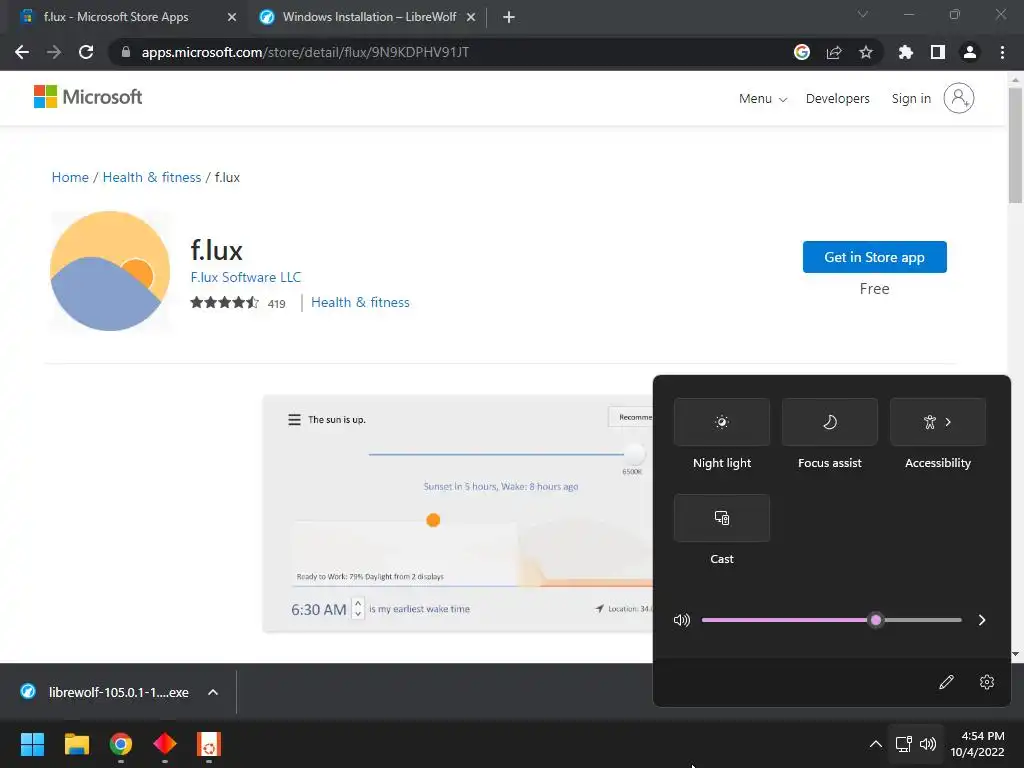The width and height of the screenshot is (1024, 768).
Task: Toggle Focus assist
Action: click(x=829, y=422)
